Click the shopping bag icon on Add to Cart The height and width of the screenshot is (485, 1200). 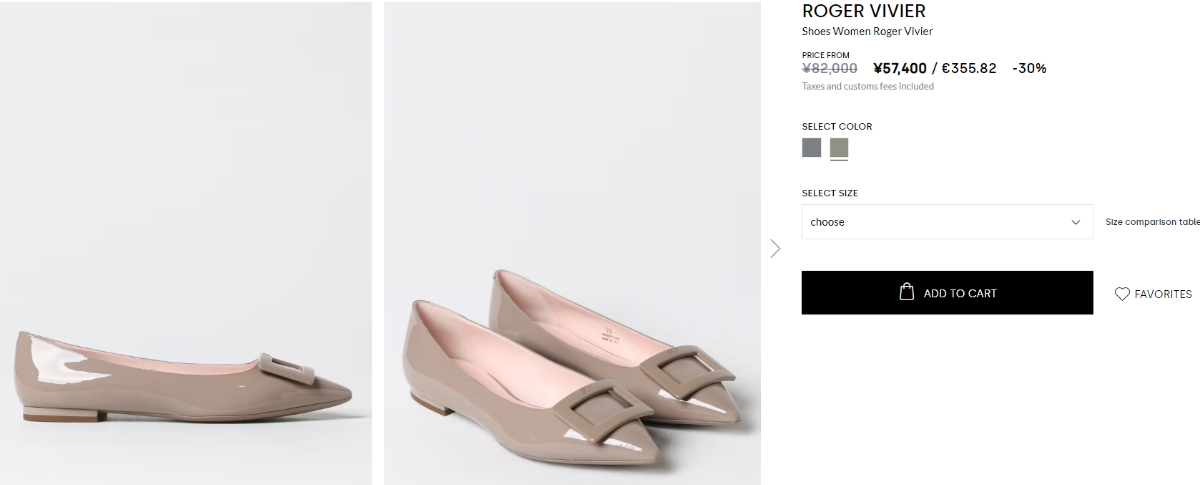(x=907, y=292)
